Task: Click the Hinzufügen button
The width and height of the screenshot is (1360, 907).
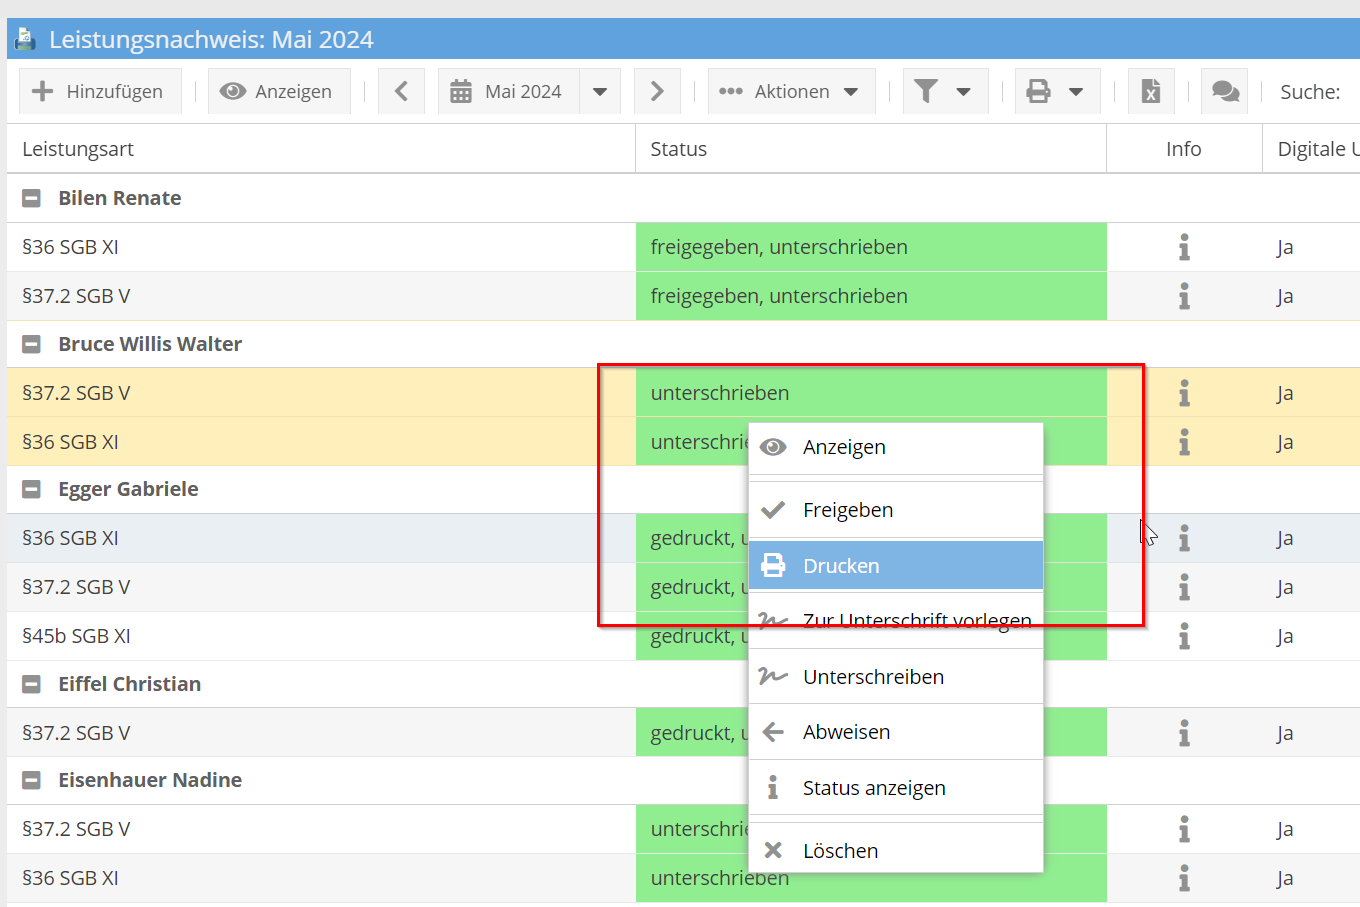Action: [x=98, y=92]
